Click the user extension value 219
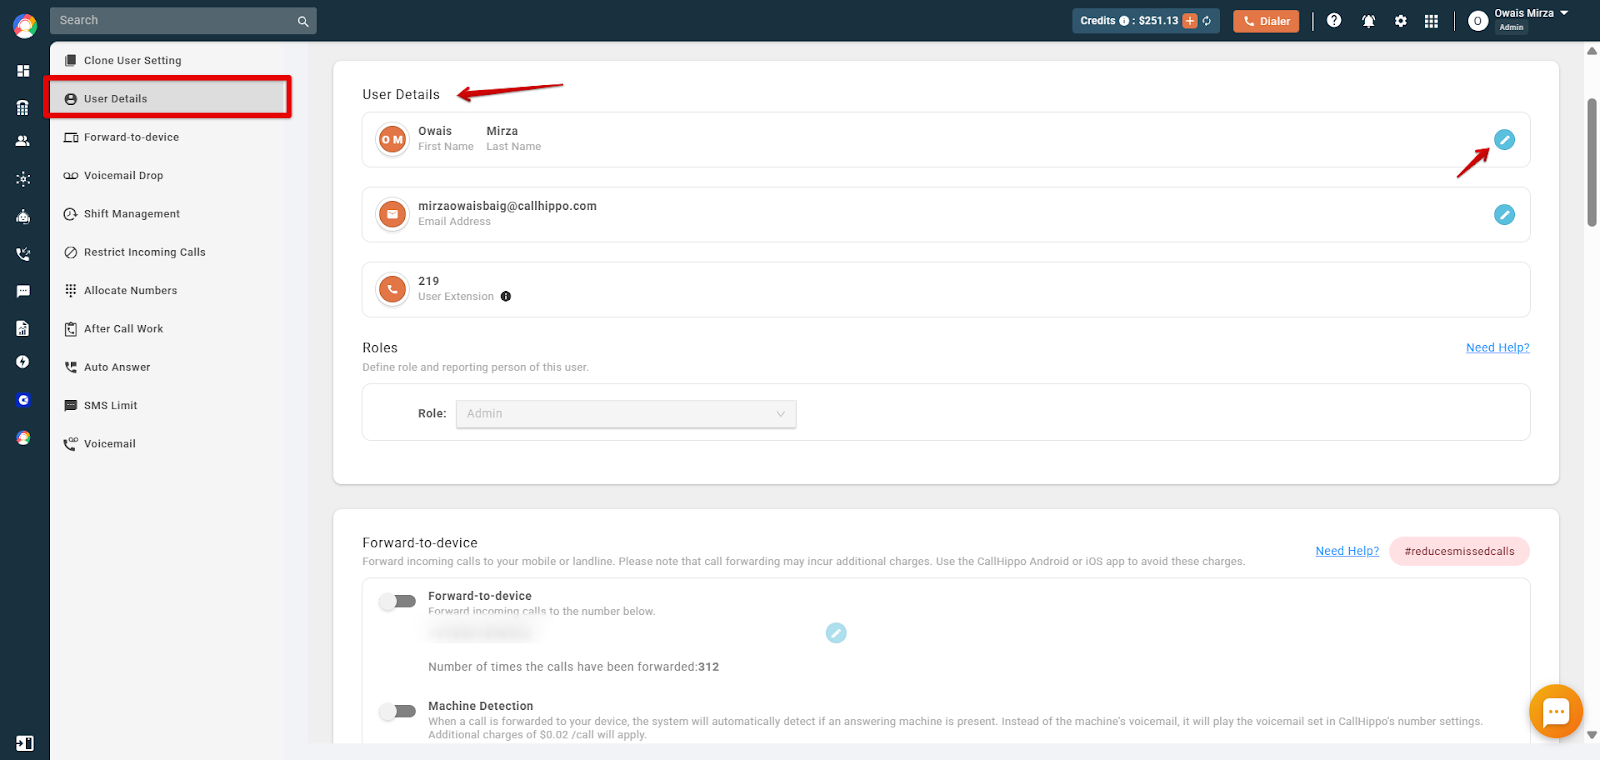1600x760 pixels. [x=429, y=281]
